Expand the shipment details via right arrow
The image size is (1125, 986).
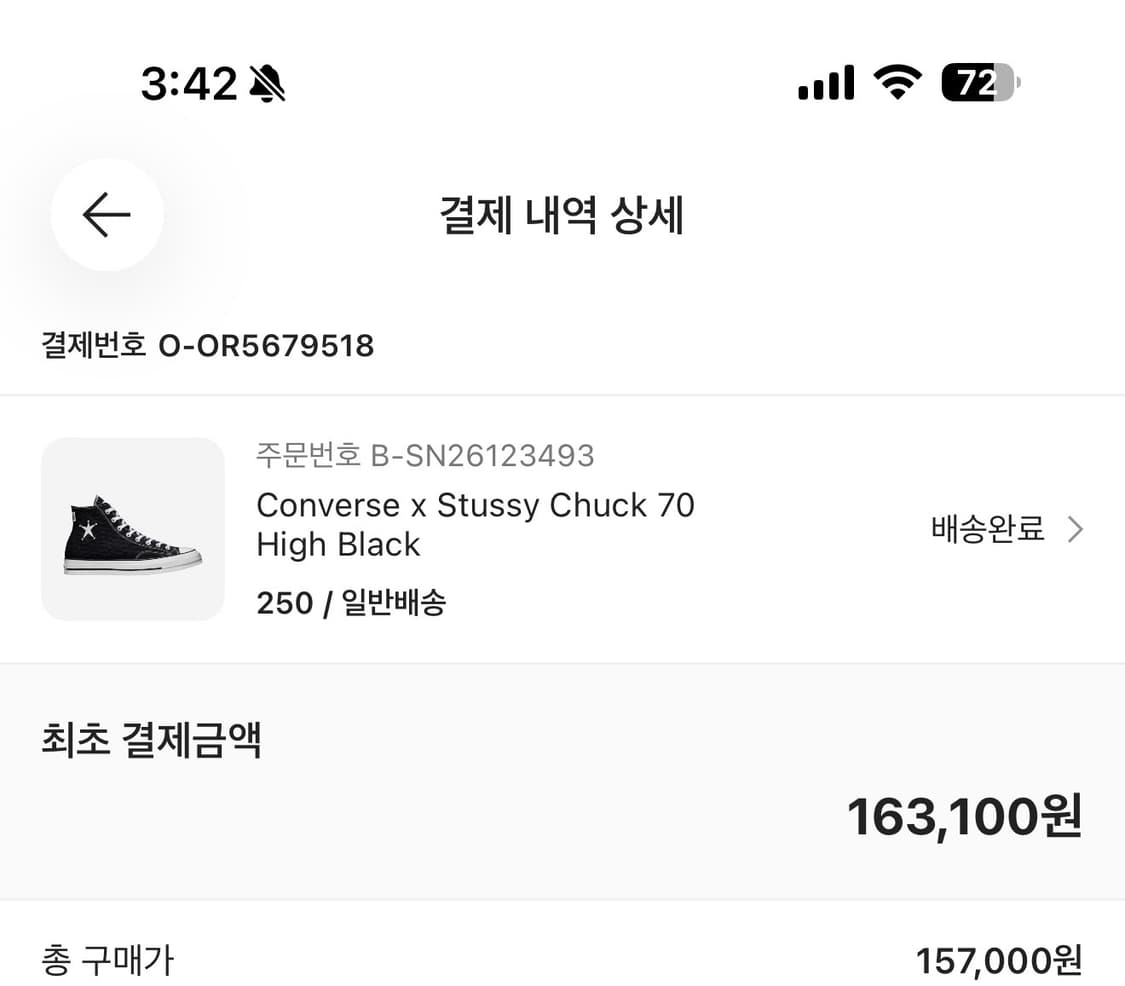pyautogui.click(x=1075, y=529)
